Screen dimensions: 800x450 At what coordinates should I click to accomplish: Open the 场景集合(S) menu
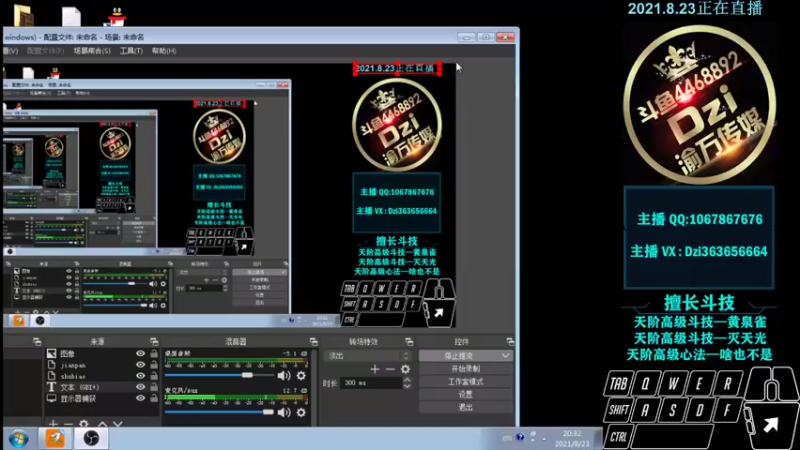point(92,51)
